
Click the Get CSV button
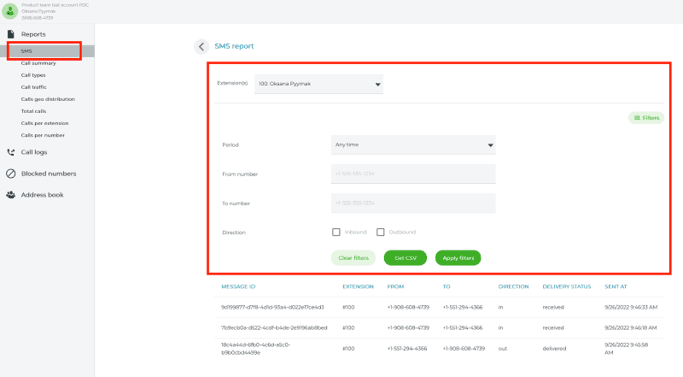pos(406,258)
